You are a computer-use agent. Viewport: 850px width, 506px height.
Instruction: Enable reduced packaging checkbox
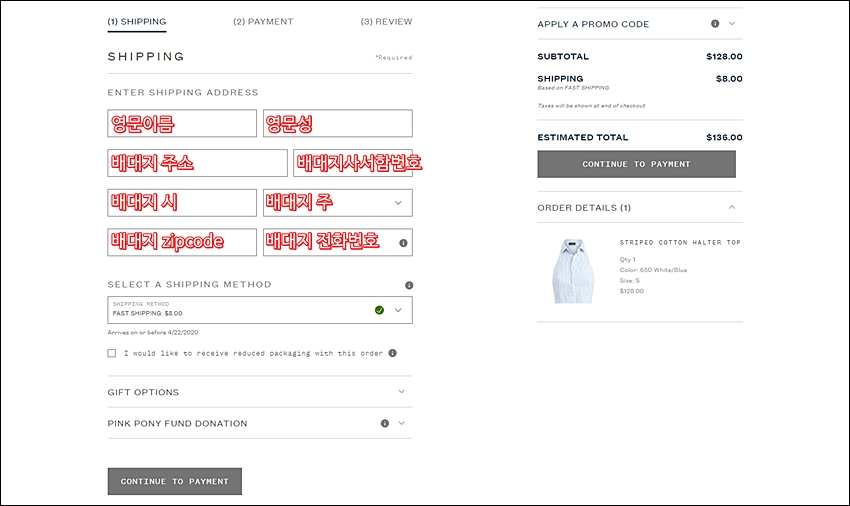pos(112,354)
